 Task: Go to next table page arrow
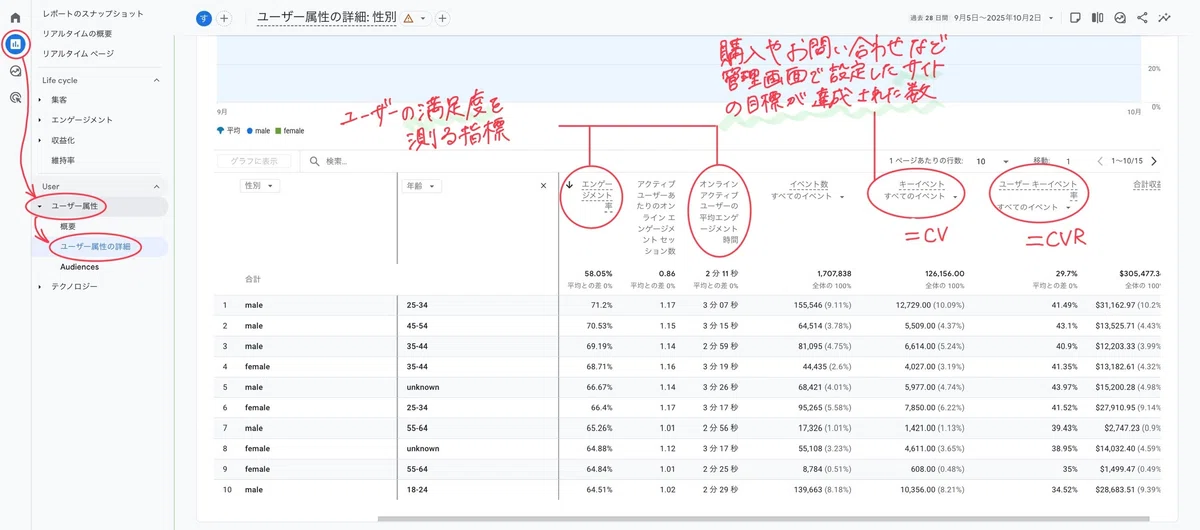1154,160
